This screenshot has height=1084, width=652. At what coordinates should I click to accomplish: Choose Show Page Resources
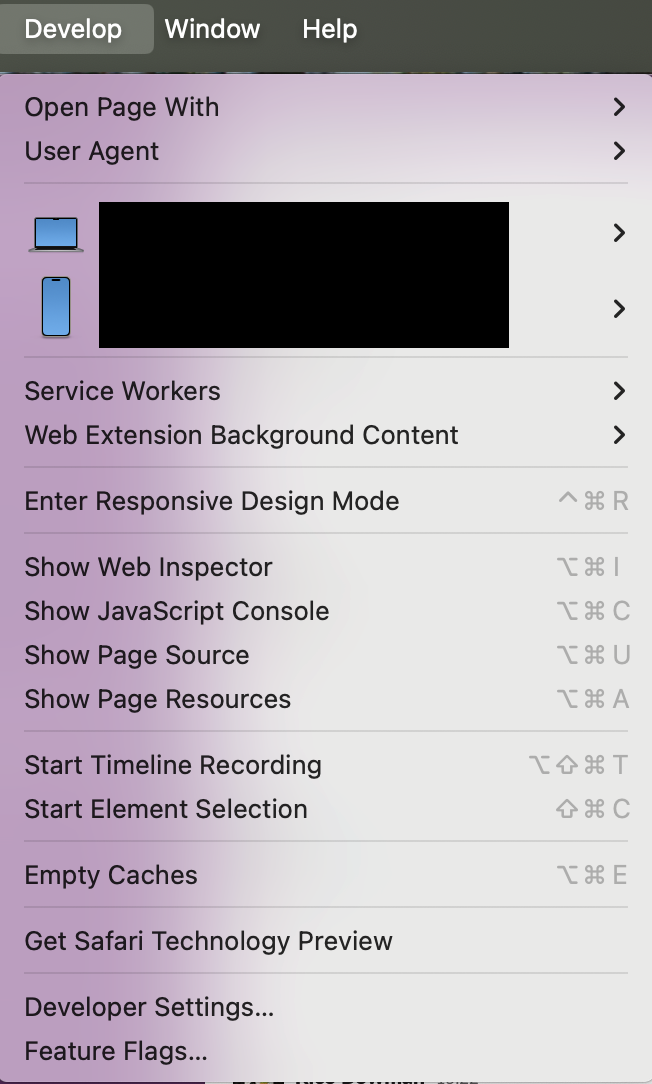click(x=158, y=699)
